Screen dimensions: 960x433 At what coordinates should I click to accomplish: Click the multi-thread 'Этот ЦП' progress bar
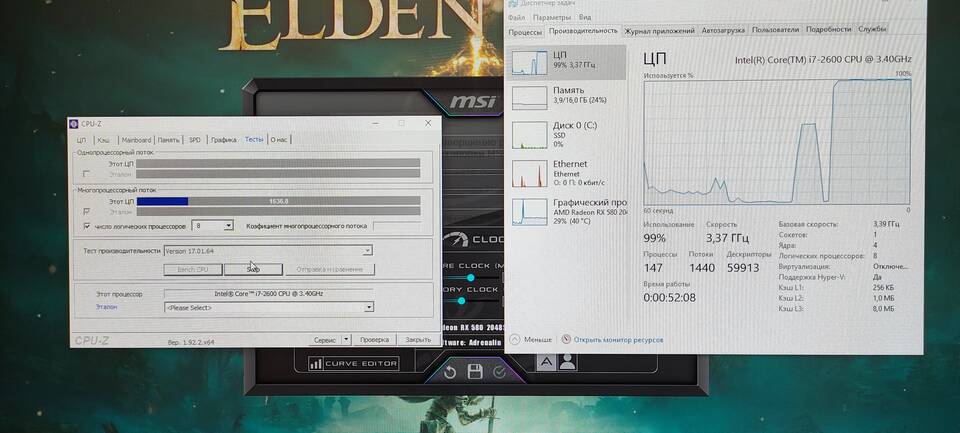pyautogui.click(x=278, y=201)
